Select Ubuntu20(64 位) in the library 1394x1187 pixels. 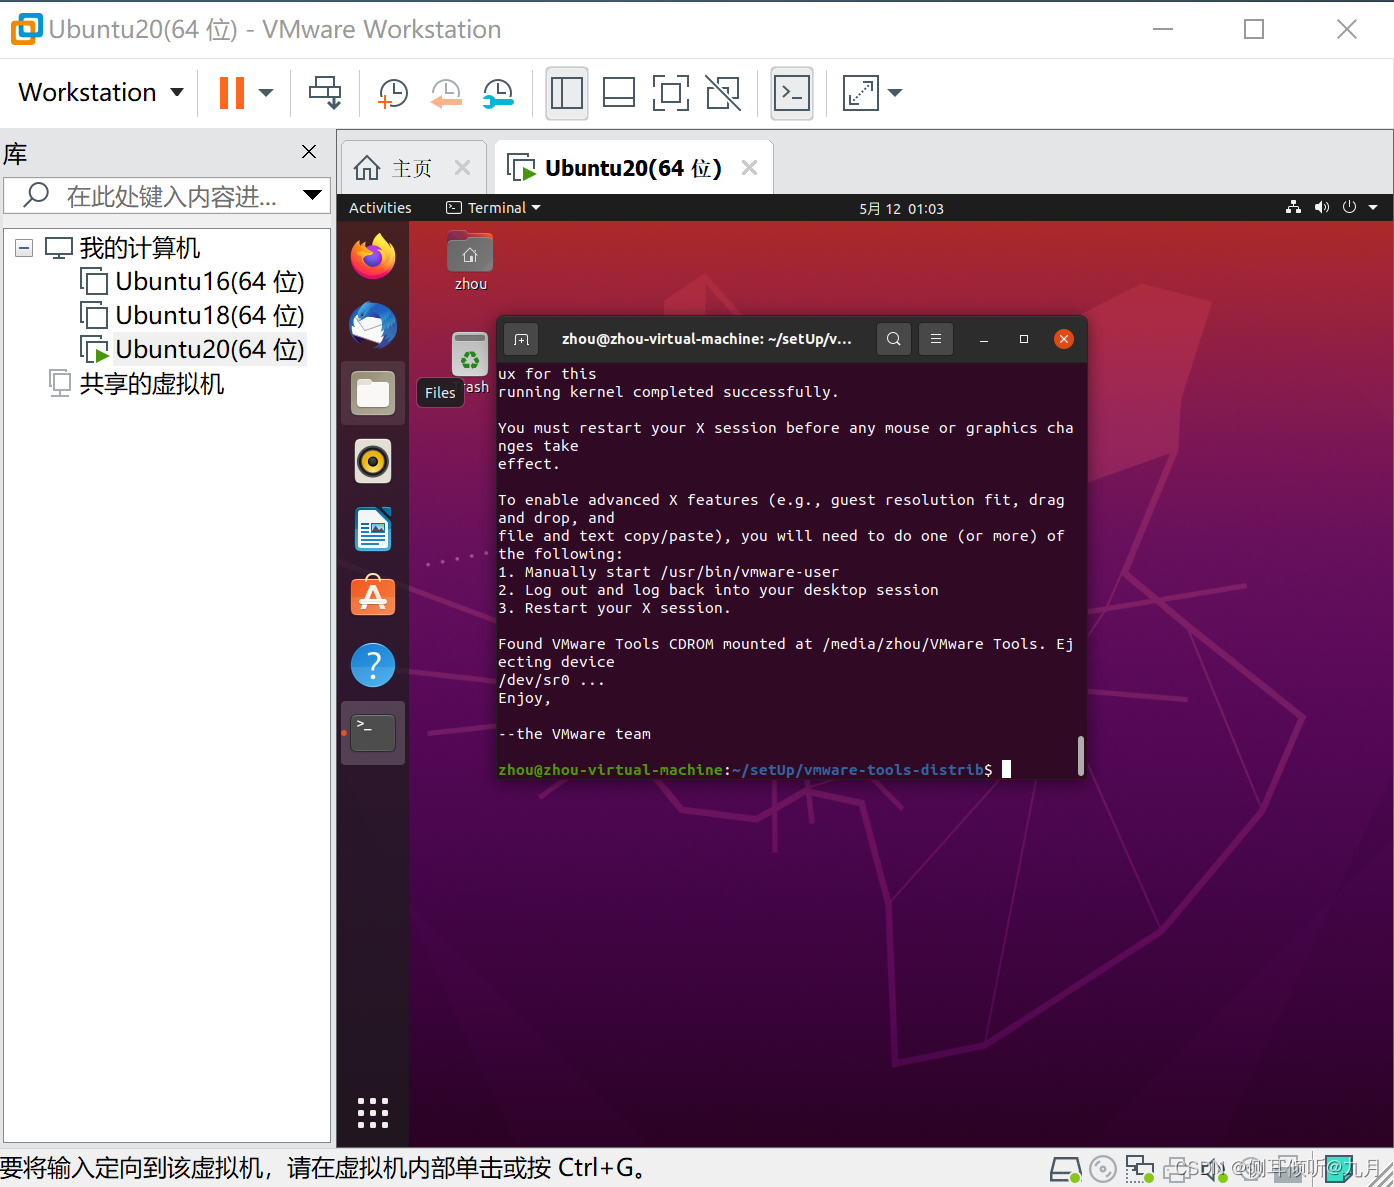tap(193, 350)
